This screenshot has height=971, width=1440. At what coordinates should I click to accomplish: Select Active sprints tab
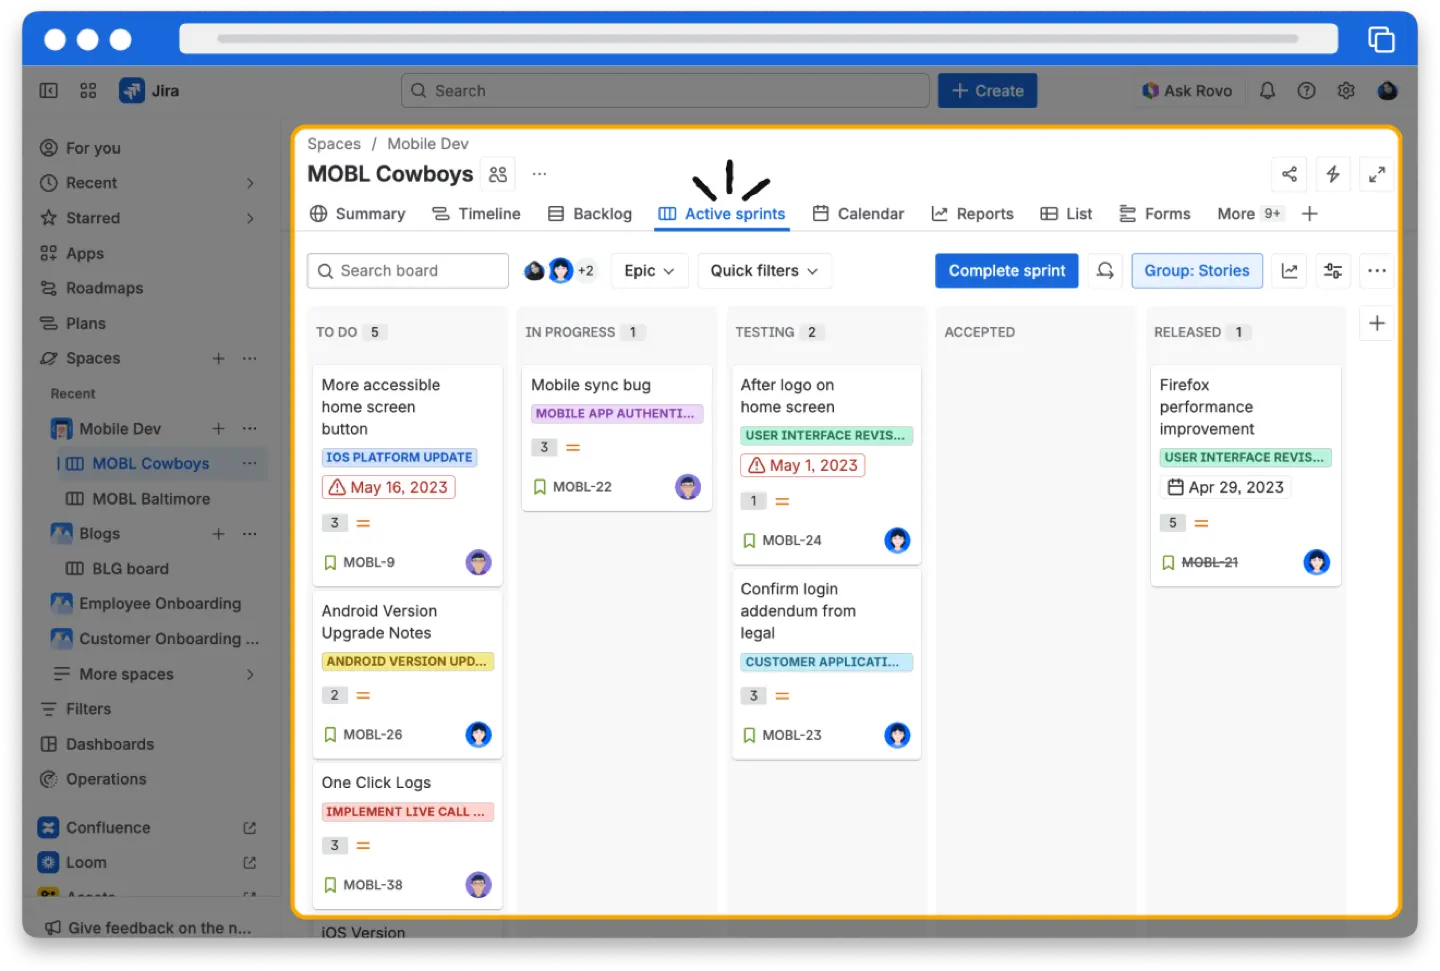point(722,214)
